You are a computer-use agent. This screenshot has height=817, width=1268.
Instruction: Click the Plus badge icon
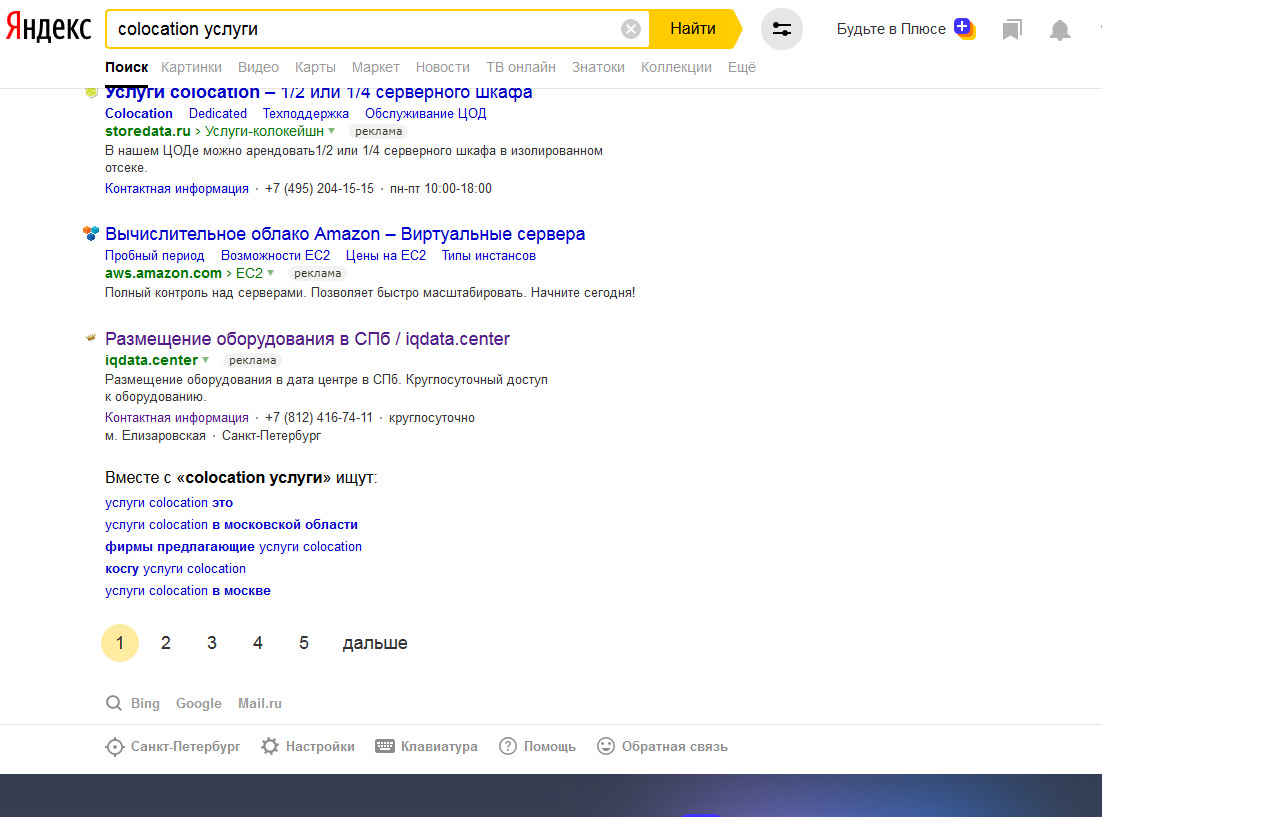click(x=964, y=27)
